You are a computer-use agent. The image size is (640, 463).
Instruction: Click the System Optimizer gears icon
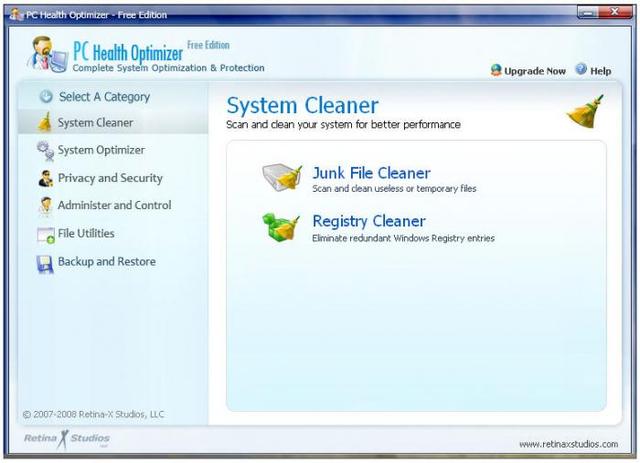45,151
